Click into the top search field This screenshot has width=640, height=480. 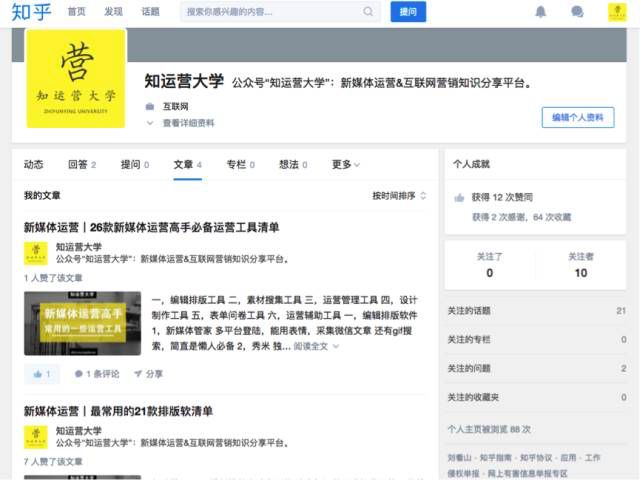click(271, 12)
